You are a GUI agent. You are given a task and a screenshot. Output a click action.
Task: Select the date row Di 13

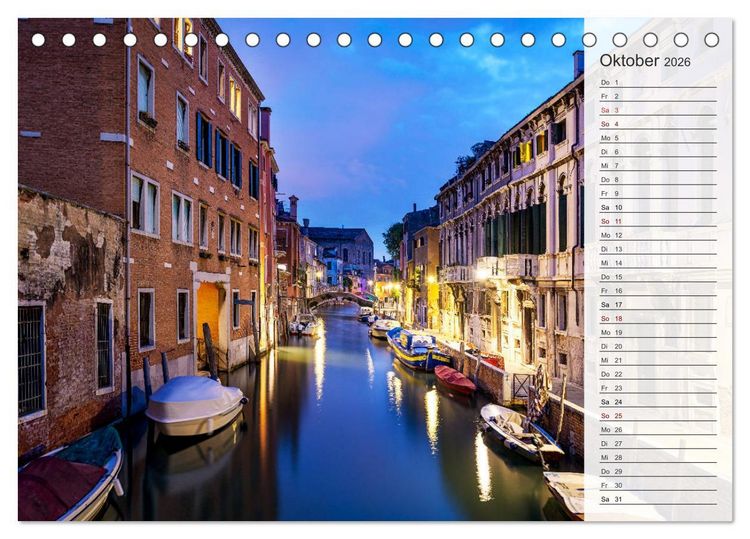tap(658, 249)
